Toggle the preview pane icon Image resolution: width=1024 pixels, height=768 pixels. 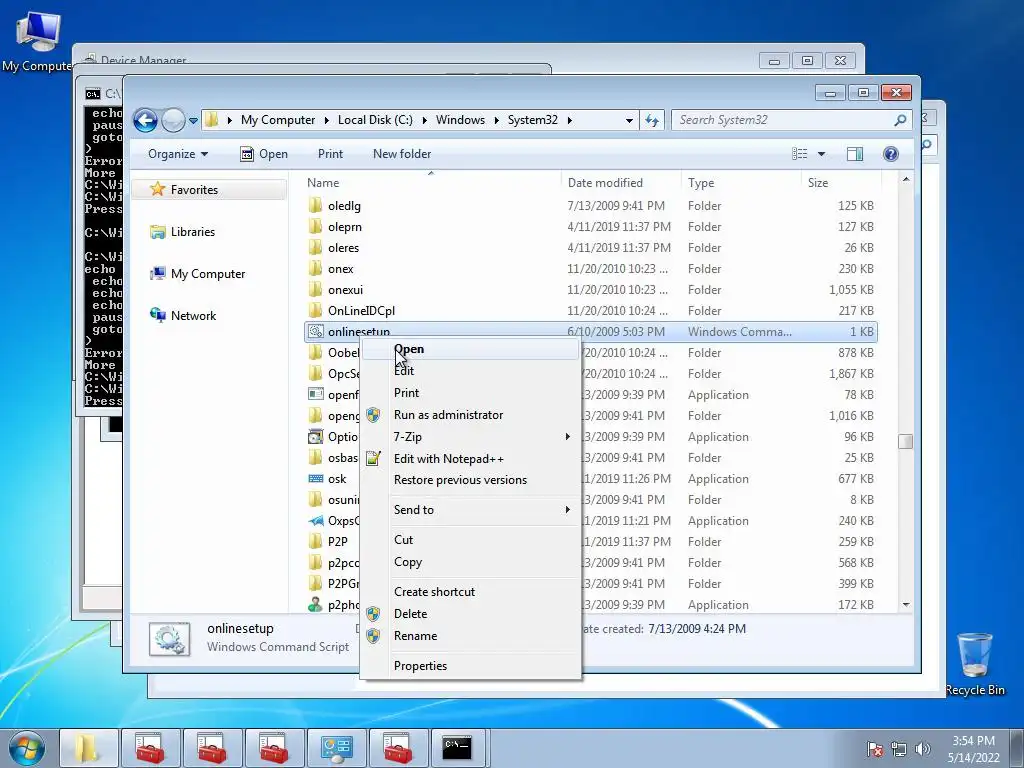coord(854,154)
